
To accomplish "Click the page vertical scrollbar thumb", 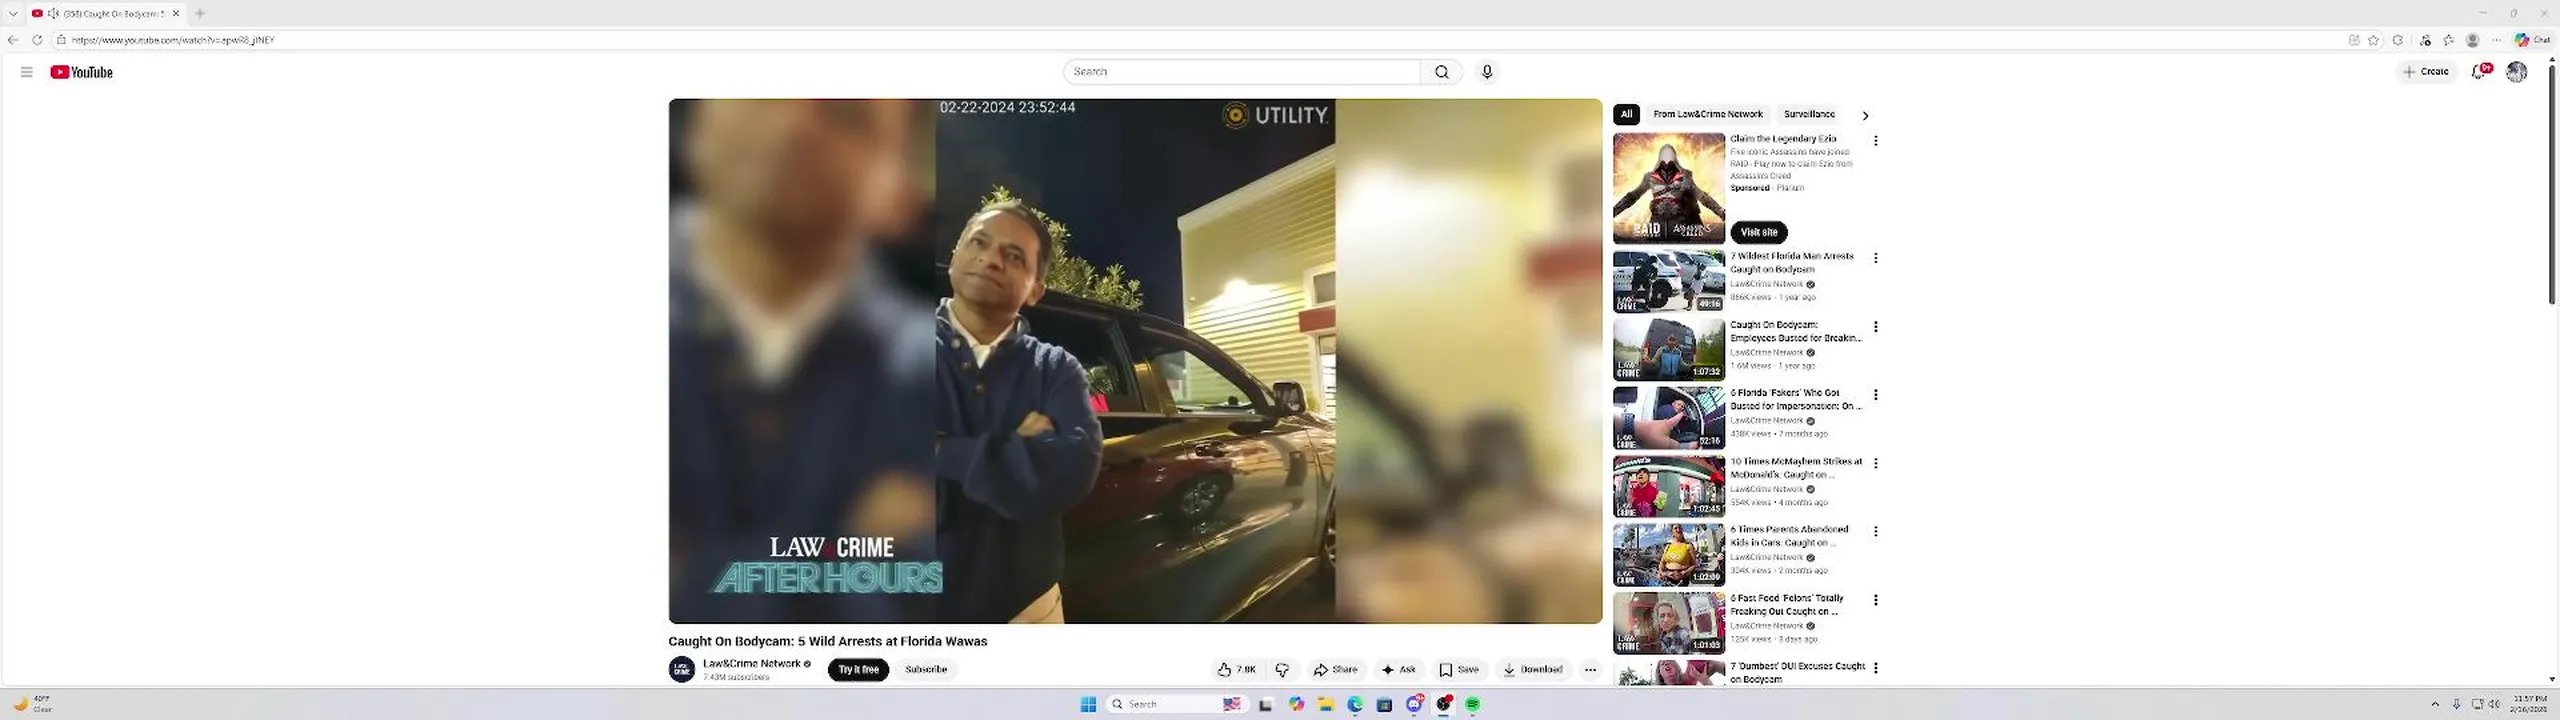I will click(2551, 185).
